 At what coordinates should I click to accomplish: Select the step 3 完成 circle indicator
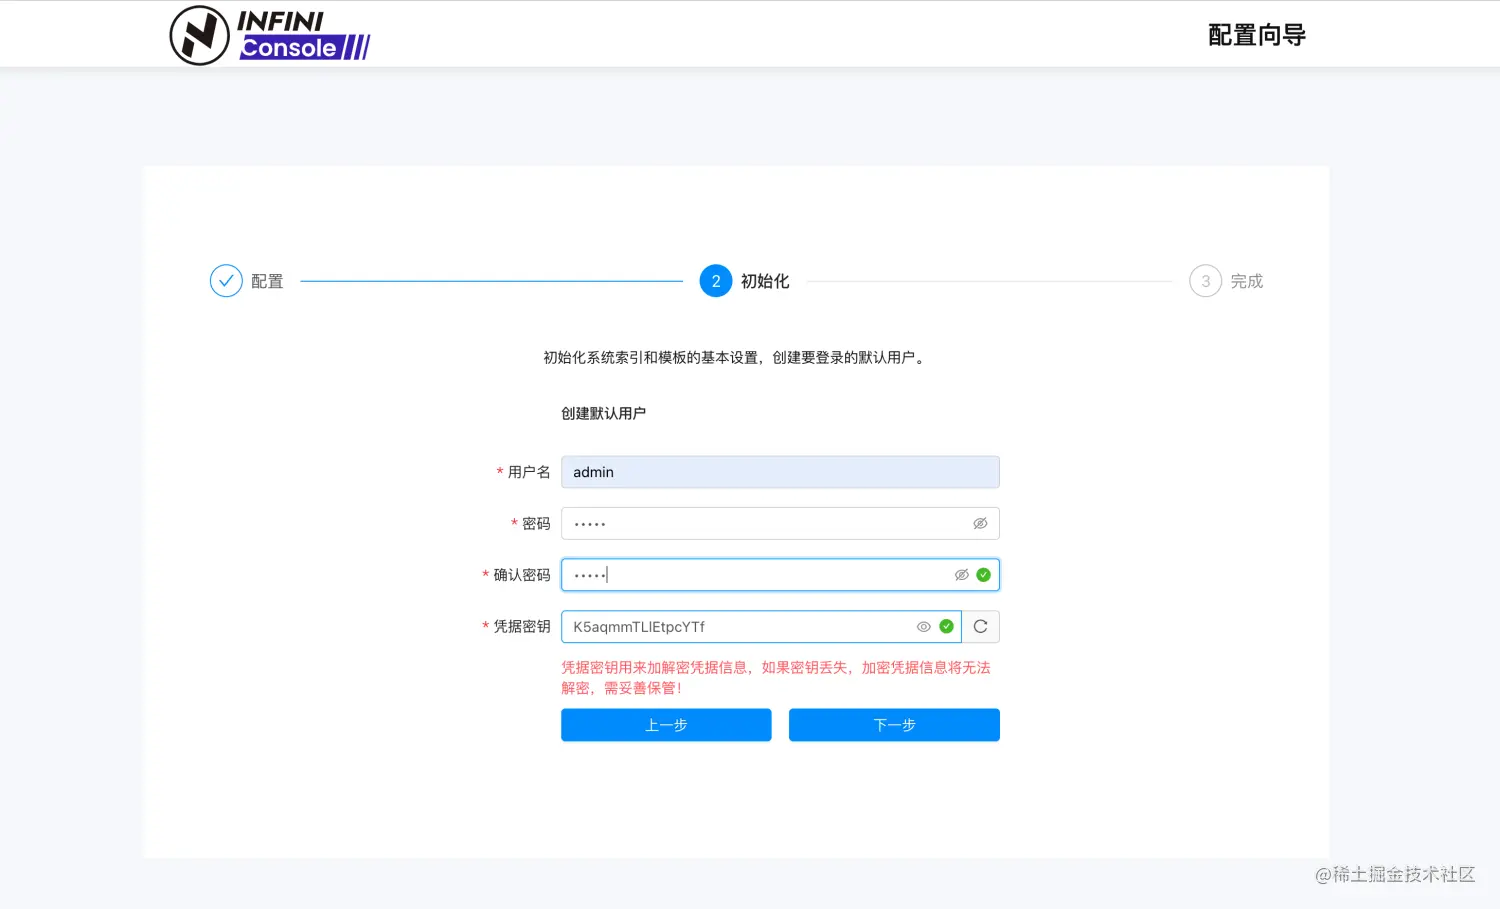[x=1205, y=281]
